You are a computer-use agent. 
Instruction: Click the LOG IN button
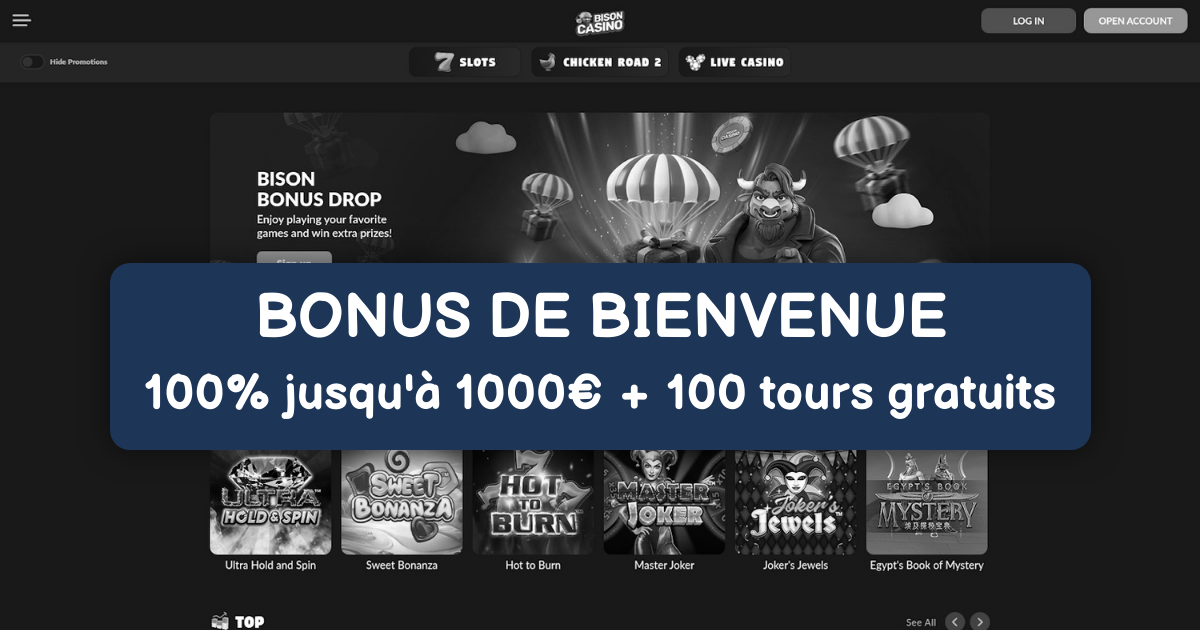1028,21
